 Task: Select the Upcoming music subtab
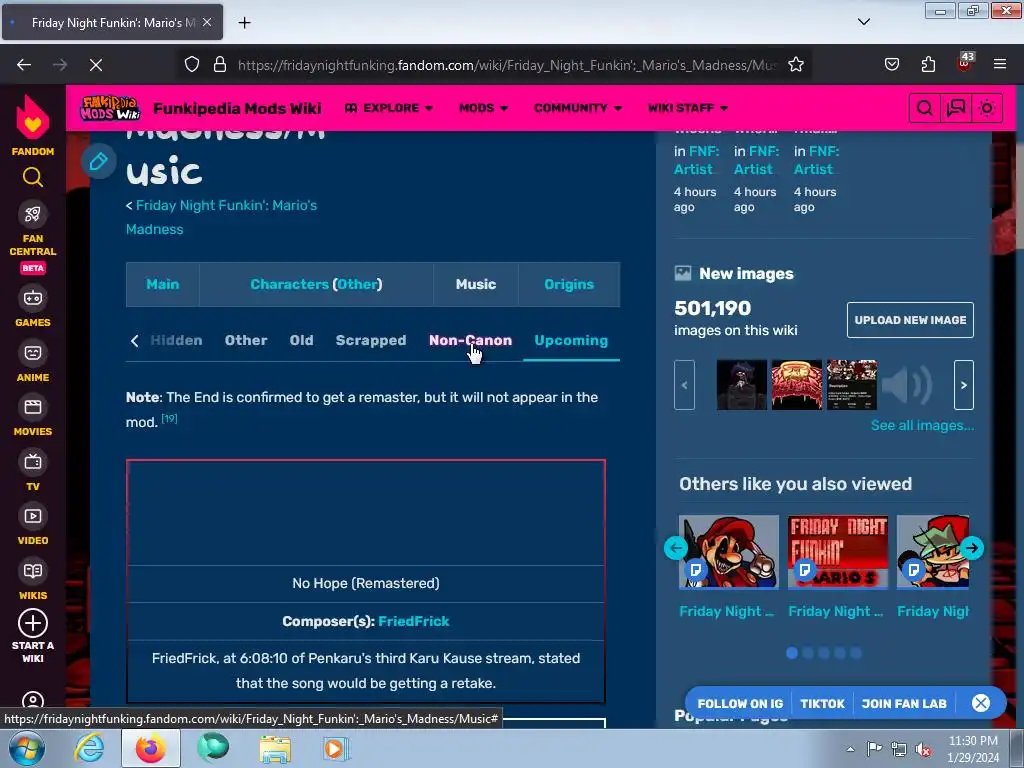(x=571, y=340)
